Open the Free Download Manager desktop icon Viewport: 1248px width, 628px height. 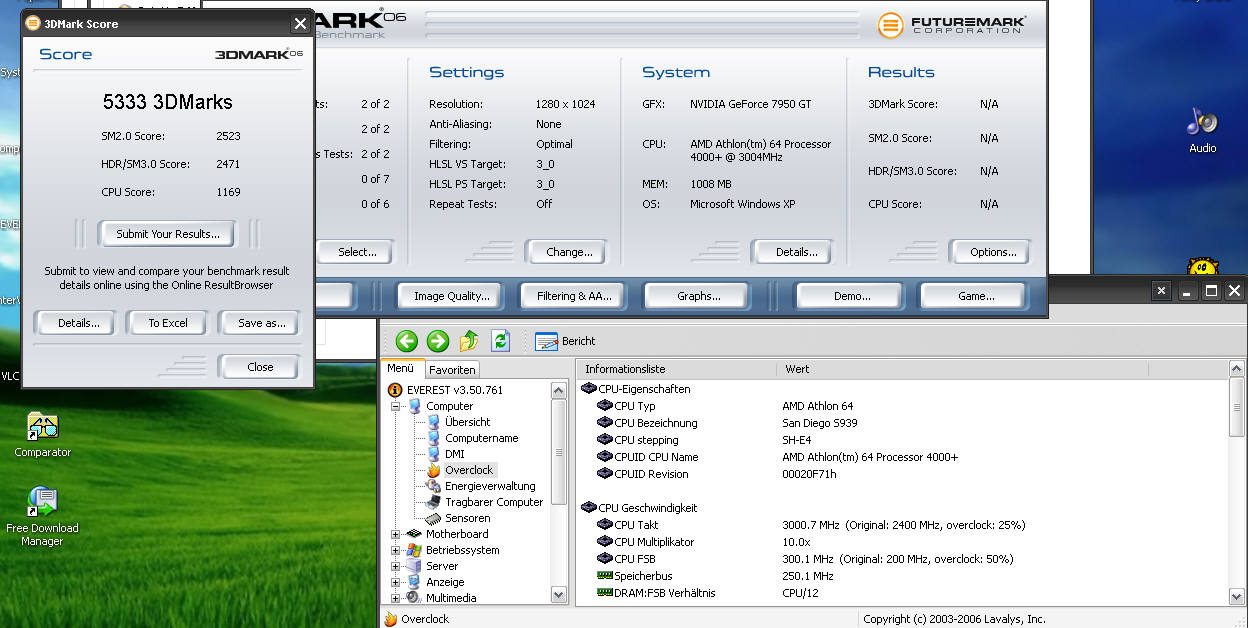[43, 502]
